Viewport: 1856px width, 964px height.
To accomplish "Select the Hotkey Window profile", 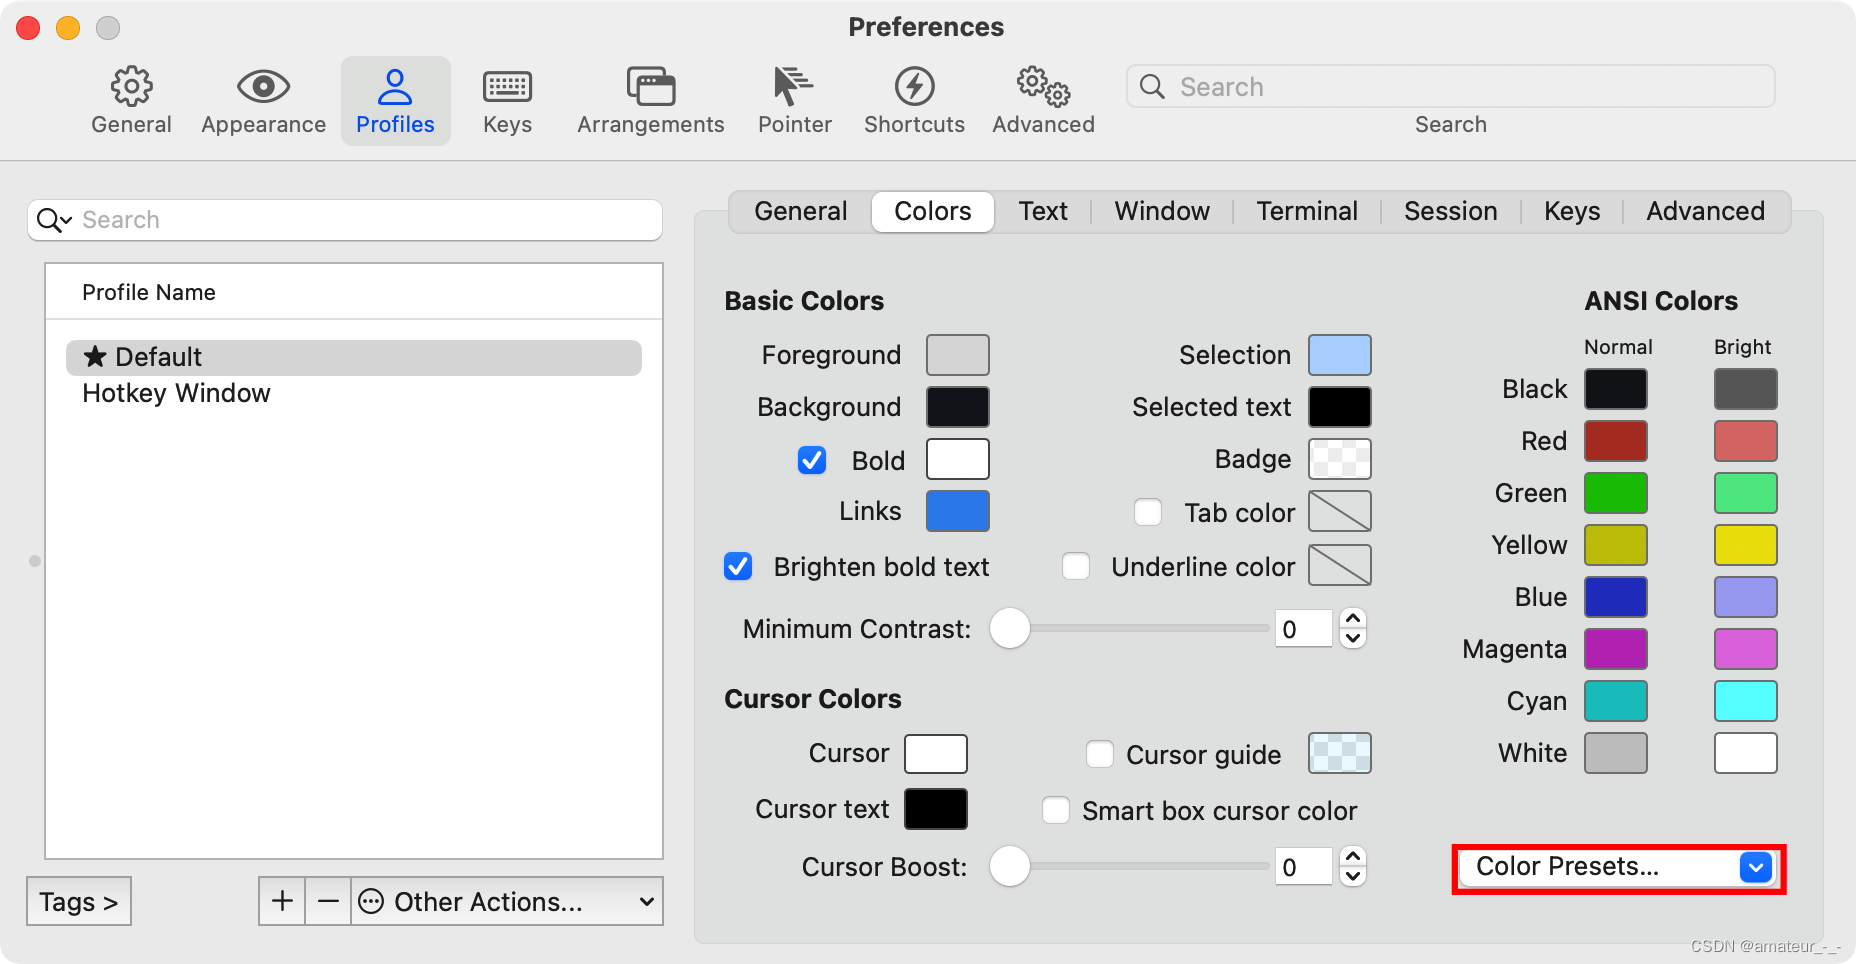I will coord(354,393).
